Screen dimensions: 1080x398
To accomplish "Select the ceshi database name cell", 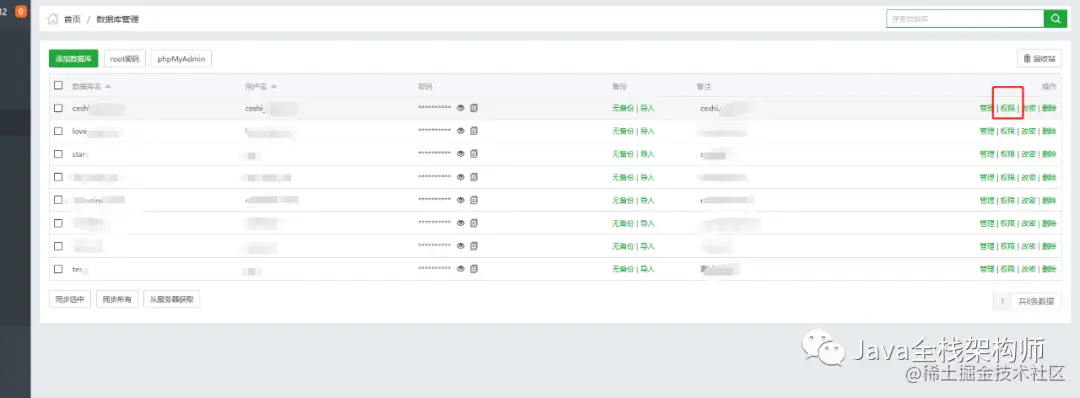I will click(x=98, y=108).
